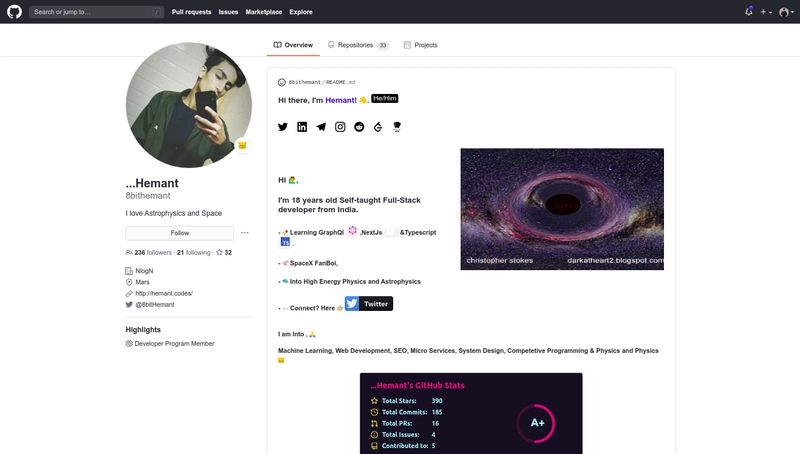Switch to the Projects tab
The height and width of the screenshot is (454, 800).
tap(420, 45)
